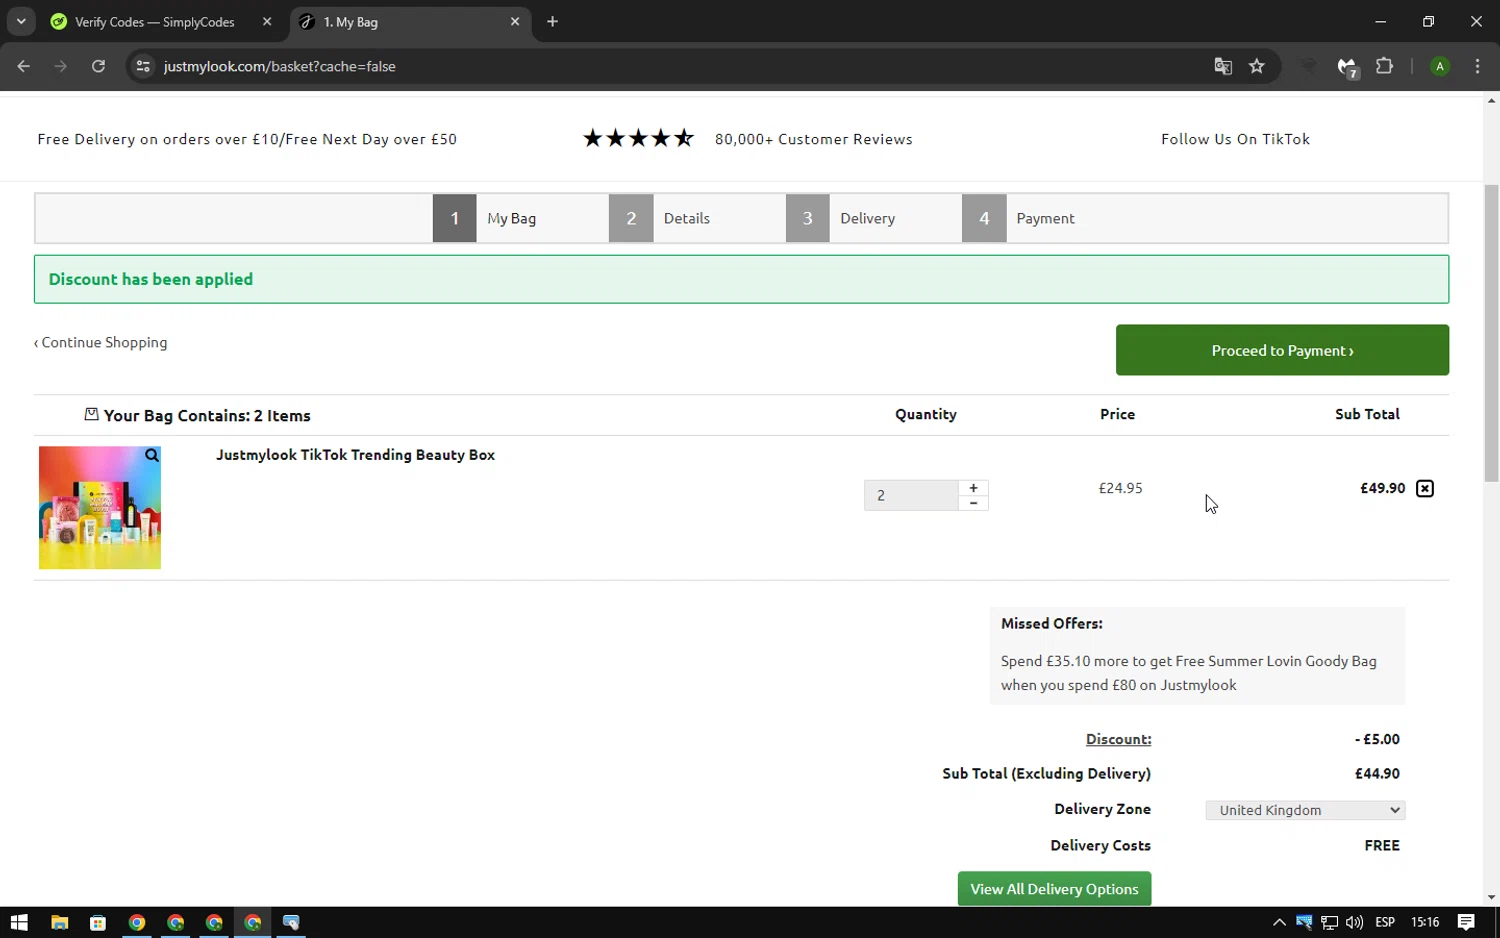Select the Delivery checkout step
Image resolution: width=1500 pixels, height=938 pixels.
tap(842, 218)
